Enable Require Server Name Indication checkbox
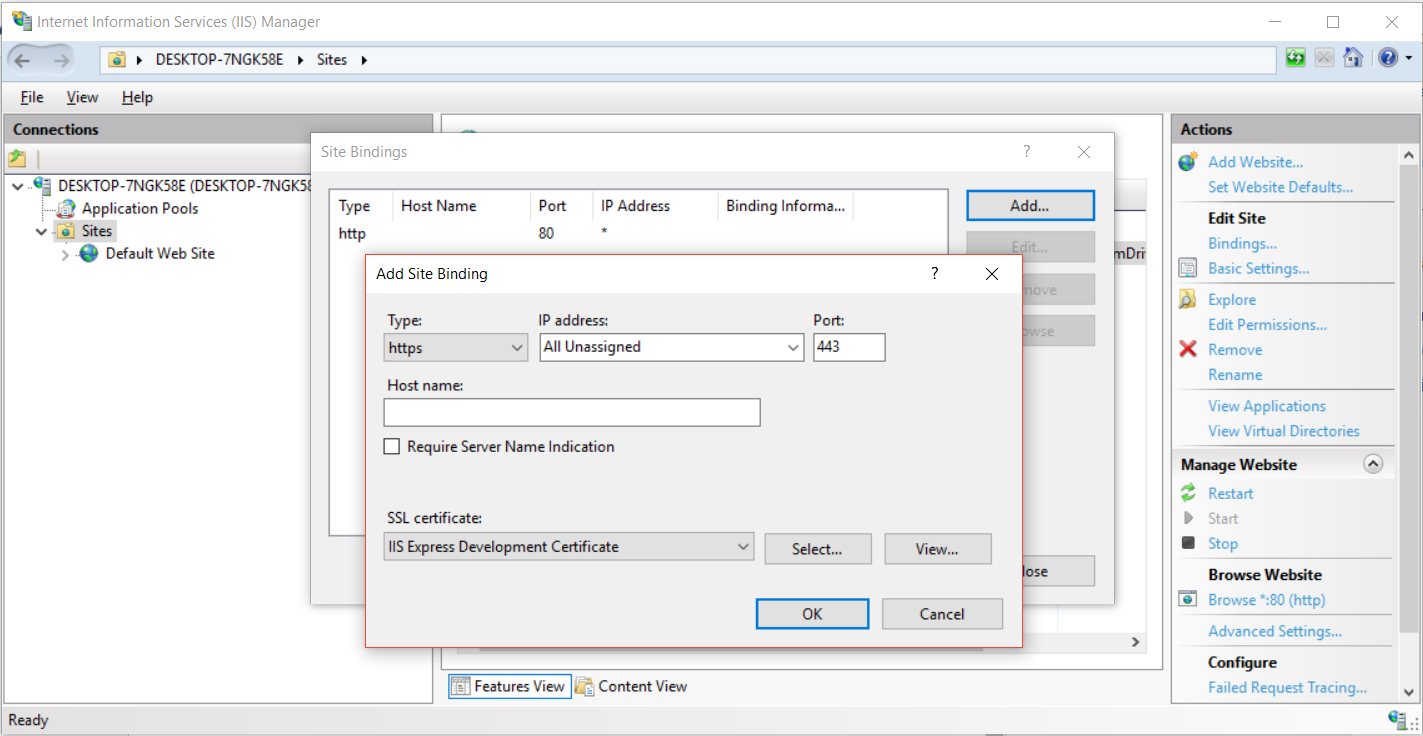The image size is (1423, 736). click(x=392, y=447)
